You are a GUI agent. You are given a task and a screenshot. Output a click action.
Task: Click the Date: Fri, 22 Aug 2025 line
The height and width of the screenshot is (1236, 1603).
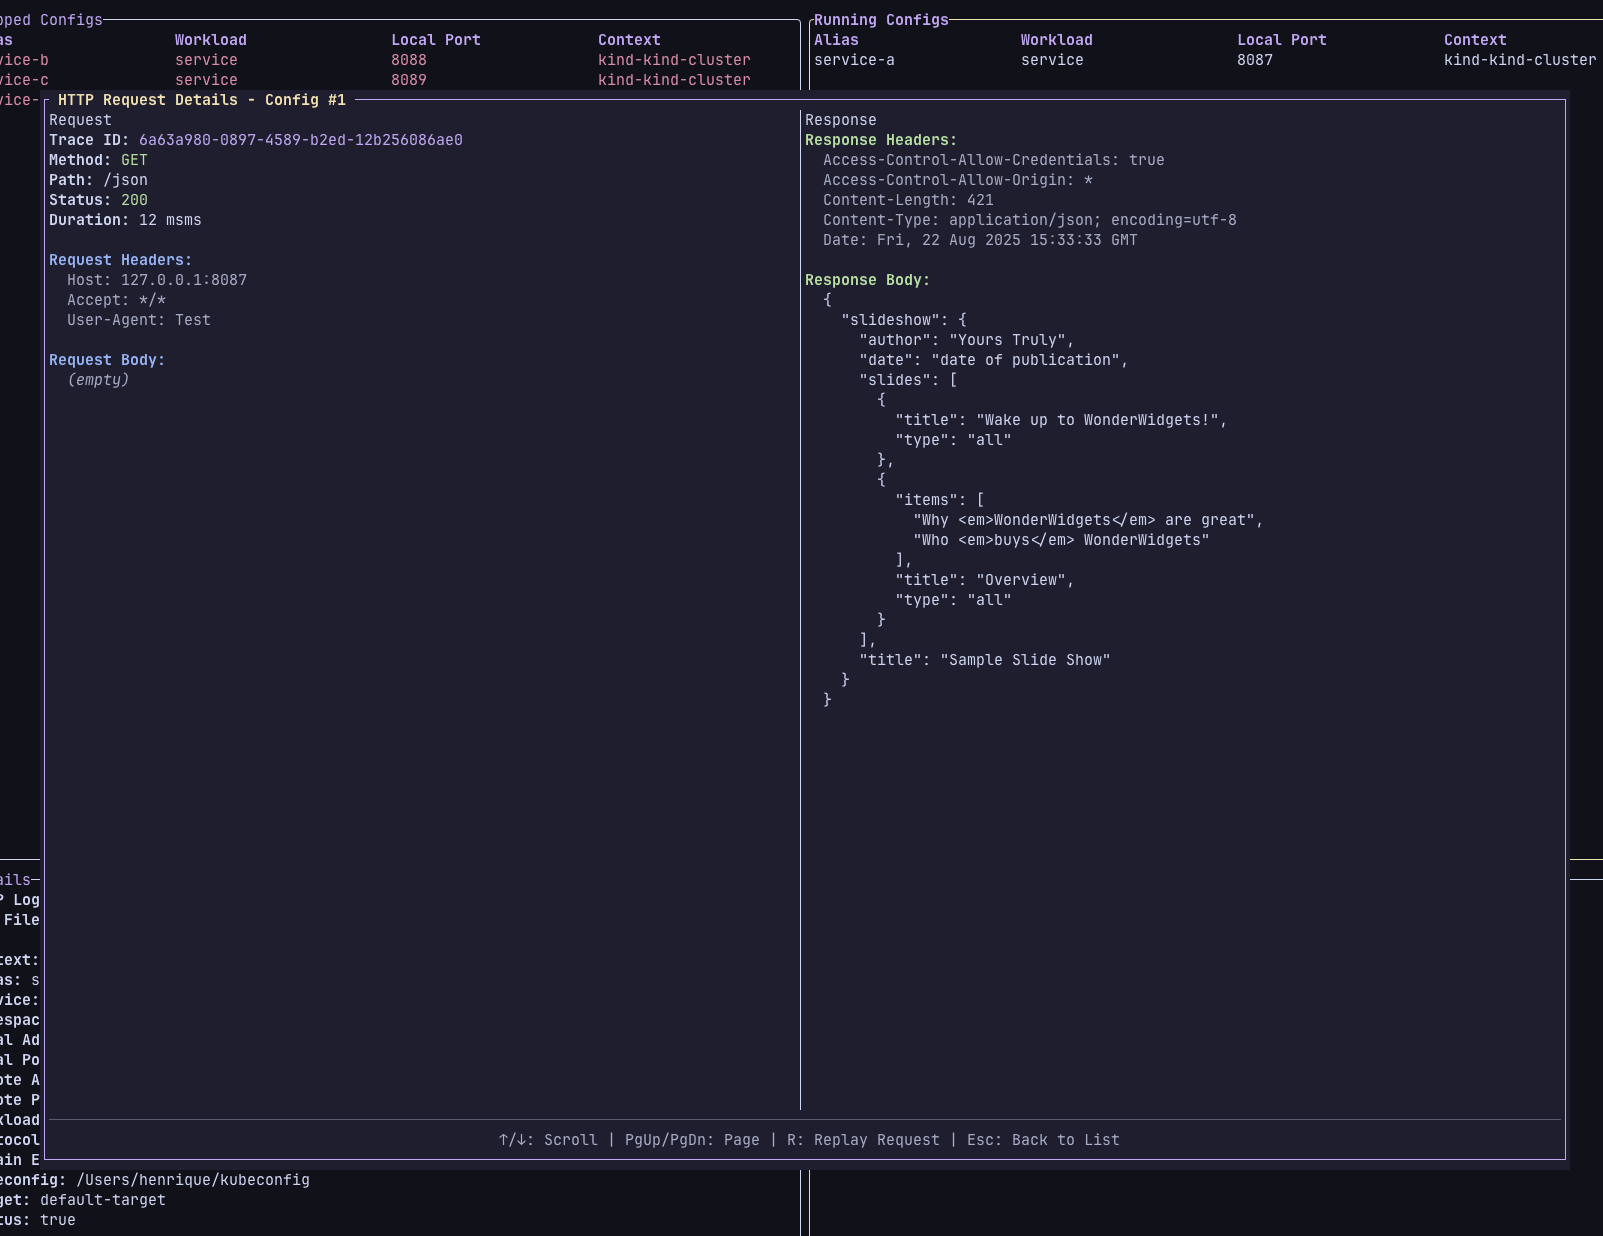click(x=980, y=240)
